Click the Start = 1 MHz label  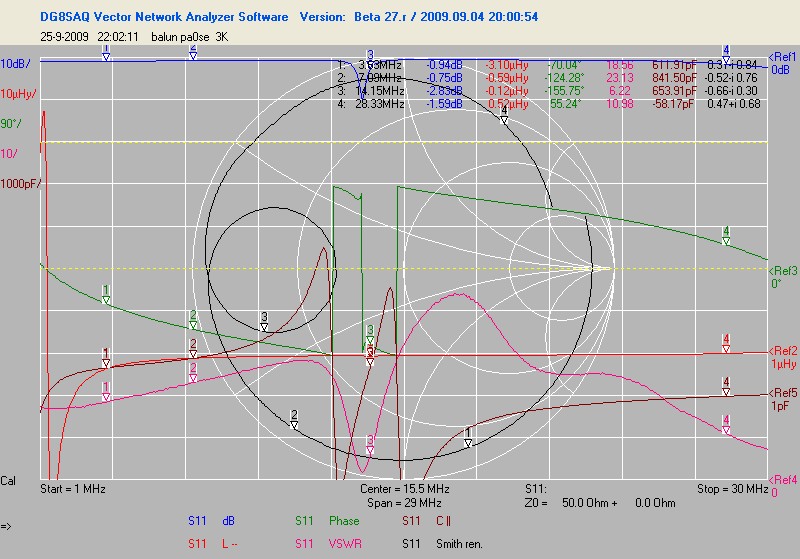(73, 489)
